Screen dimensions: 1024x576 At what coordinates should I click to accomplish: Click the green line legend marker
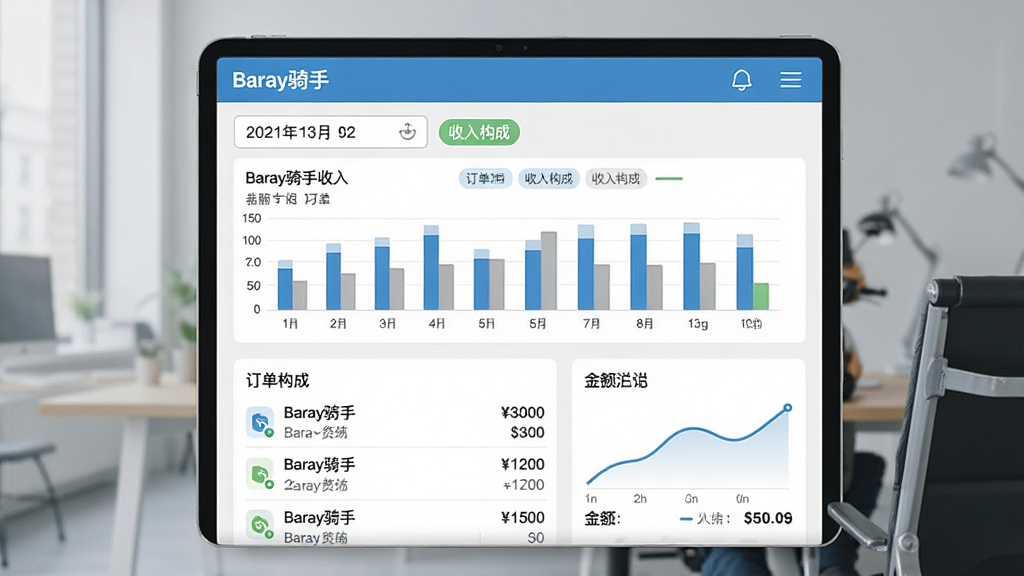click(x=669, y=178)
